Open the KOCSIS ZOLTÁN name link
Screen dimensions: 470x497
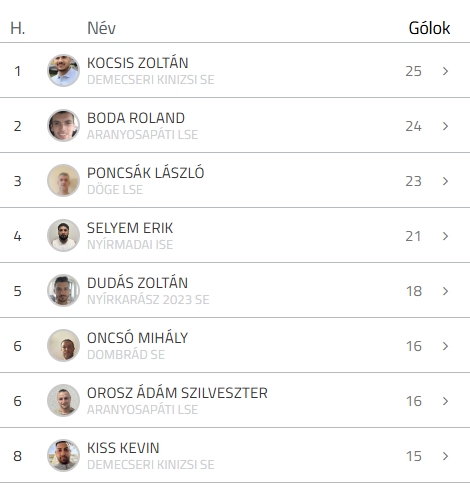click(138, 63)
